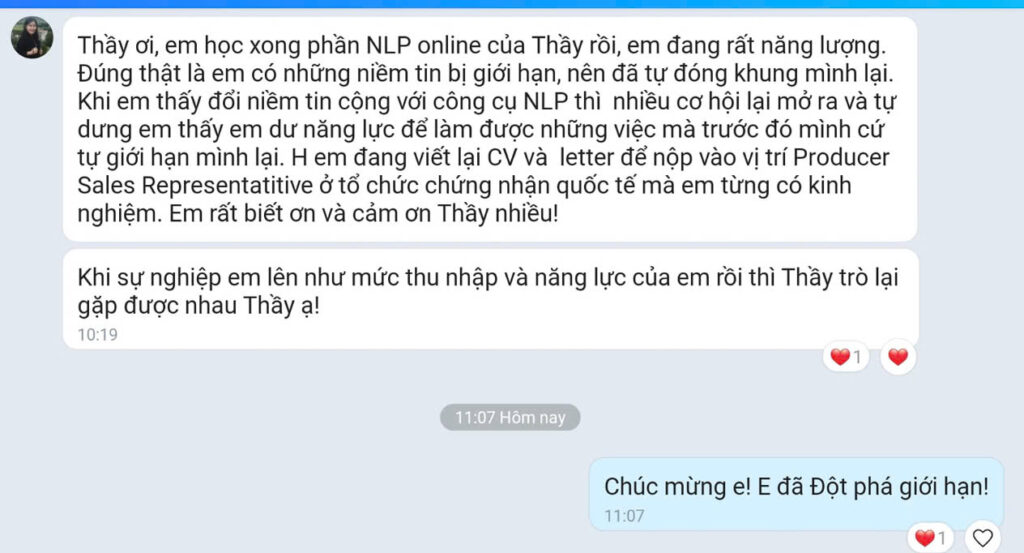Click the words Producer Sales Representatitive
The image size is (1024, 553).
click(x=483, y=172)
